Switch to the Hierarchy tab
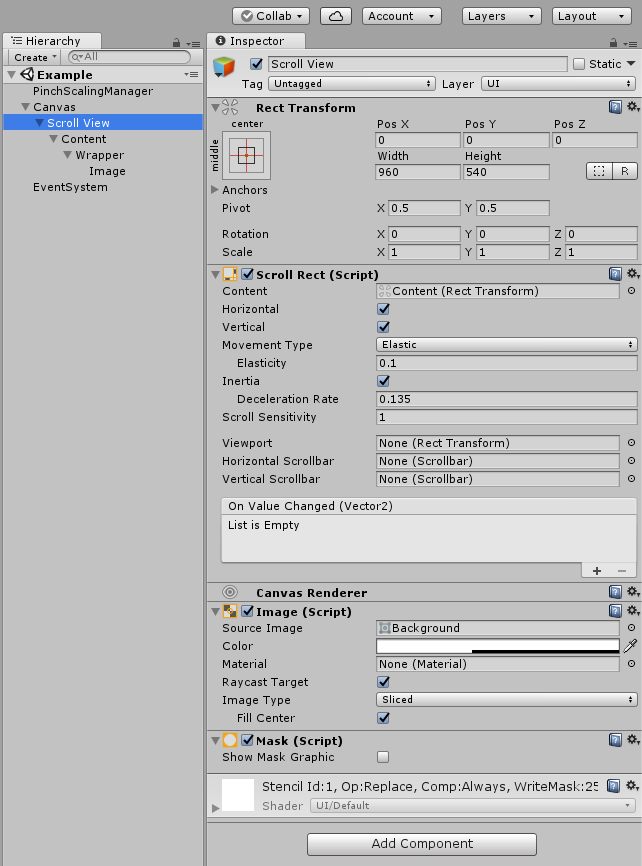642x866 pixels. pyautogui.click(x=52, y=41)
